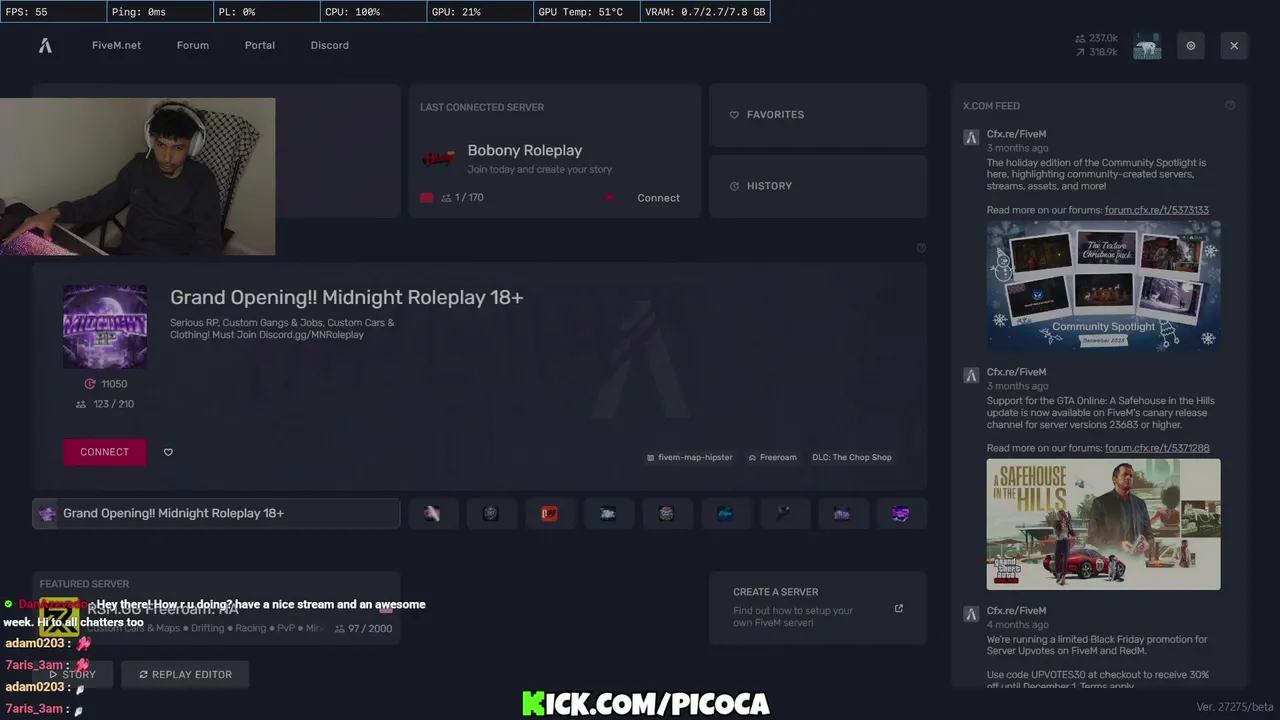Viewport: 1280px width, 720px height.
Task: Click the fivem-map-hipster tag
Action: 689,457
